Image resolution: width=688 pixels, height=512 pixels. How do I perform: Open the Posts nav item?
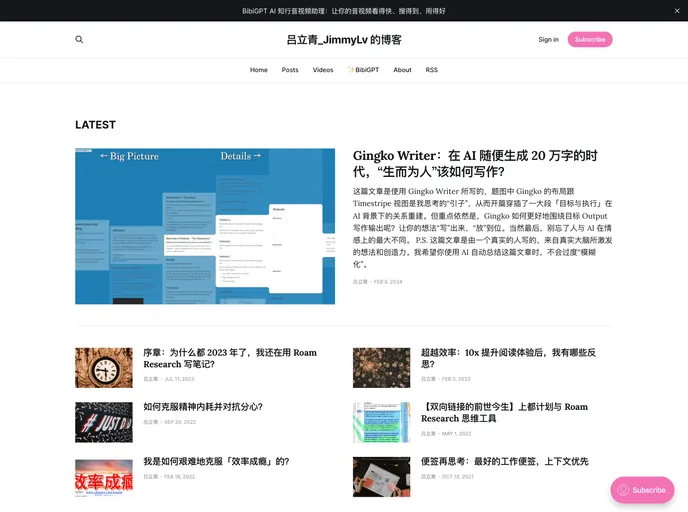pos(290,70)
